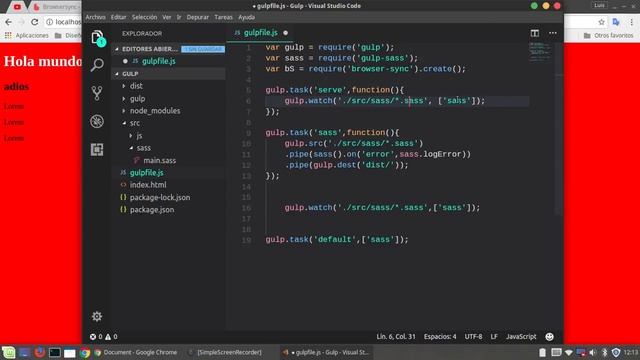
Task: Open 'Otros favoritos' bookmarks folder
Action: (x=608, y=36)
